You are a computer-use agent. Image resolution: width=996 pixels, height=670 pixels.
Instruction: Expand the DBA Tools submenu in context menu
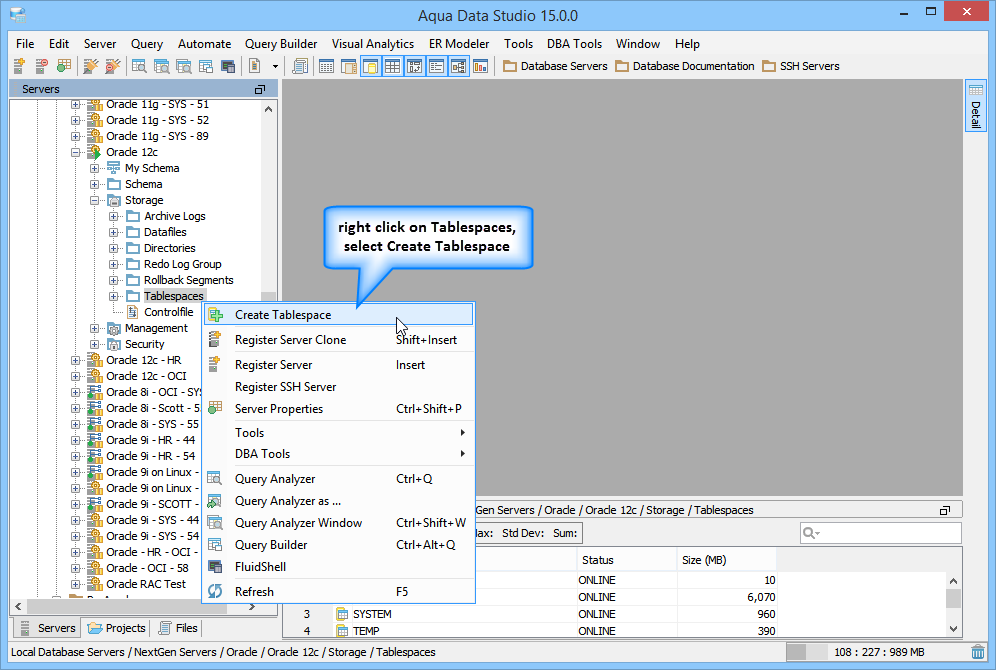[339, 453]
